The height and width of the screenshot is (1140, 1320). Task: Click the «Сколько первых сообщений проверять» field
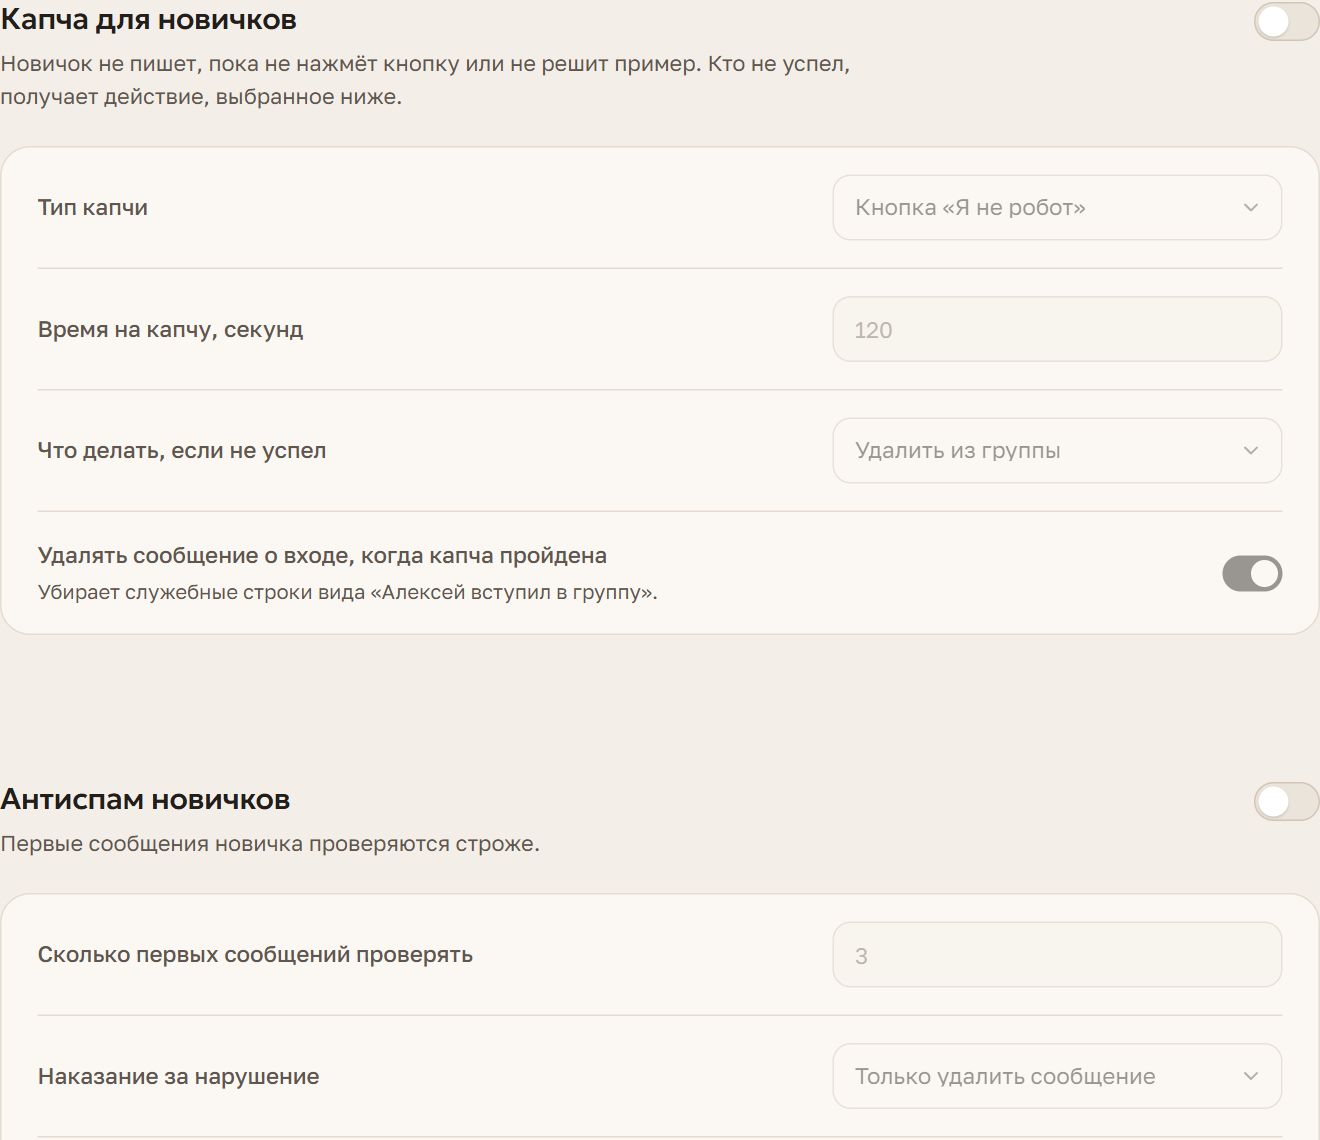[1057, 955]
